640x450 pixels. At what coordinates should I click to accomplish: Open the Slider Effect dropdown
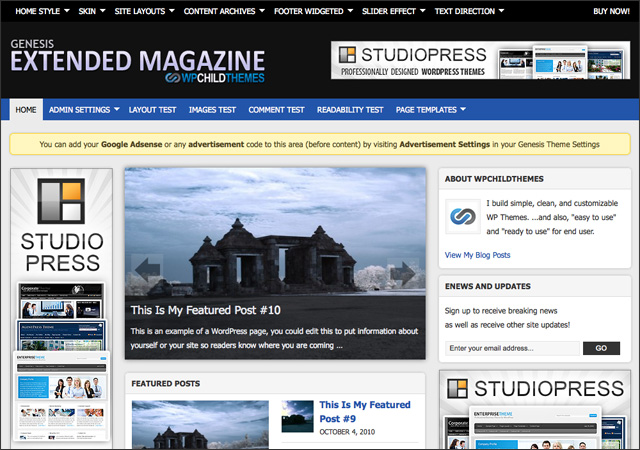393,11
